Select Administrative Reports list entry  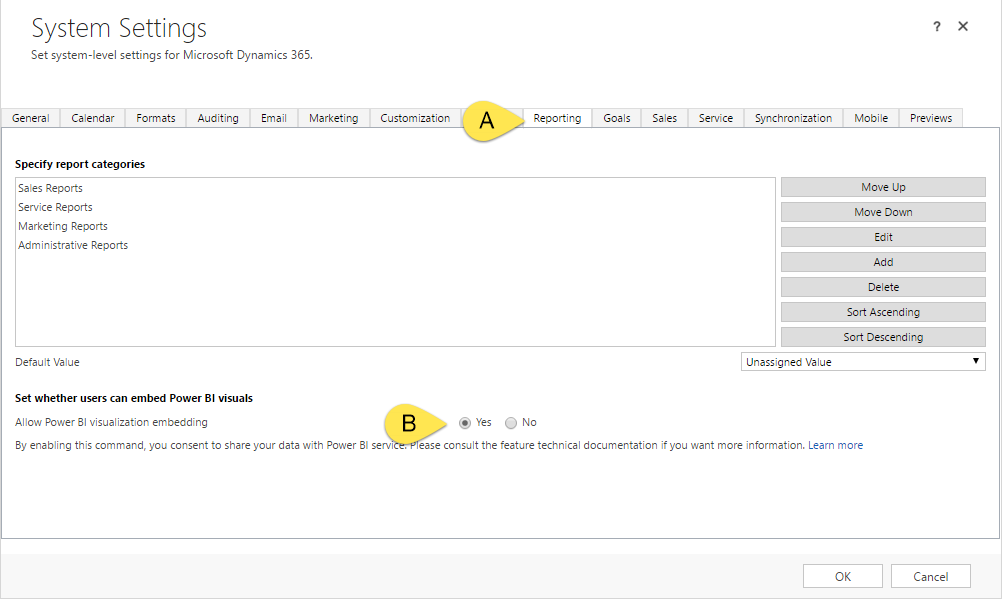click(x=73, y=245)
